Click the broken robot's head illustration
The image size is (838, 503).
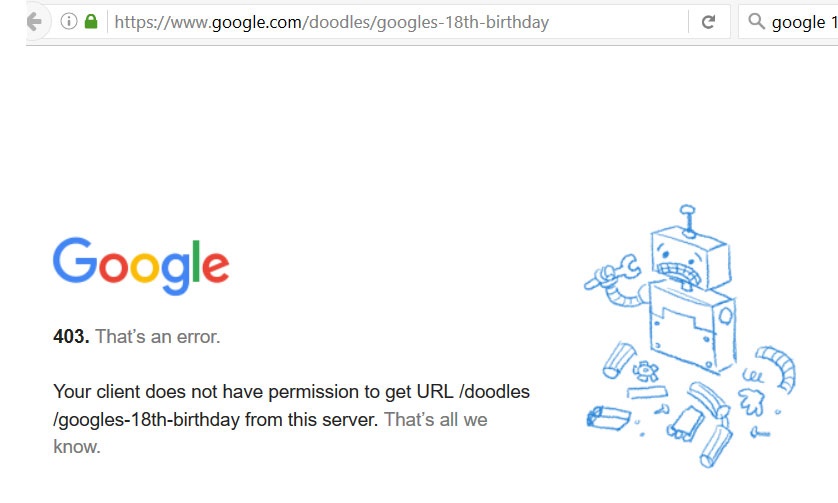690,259
